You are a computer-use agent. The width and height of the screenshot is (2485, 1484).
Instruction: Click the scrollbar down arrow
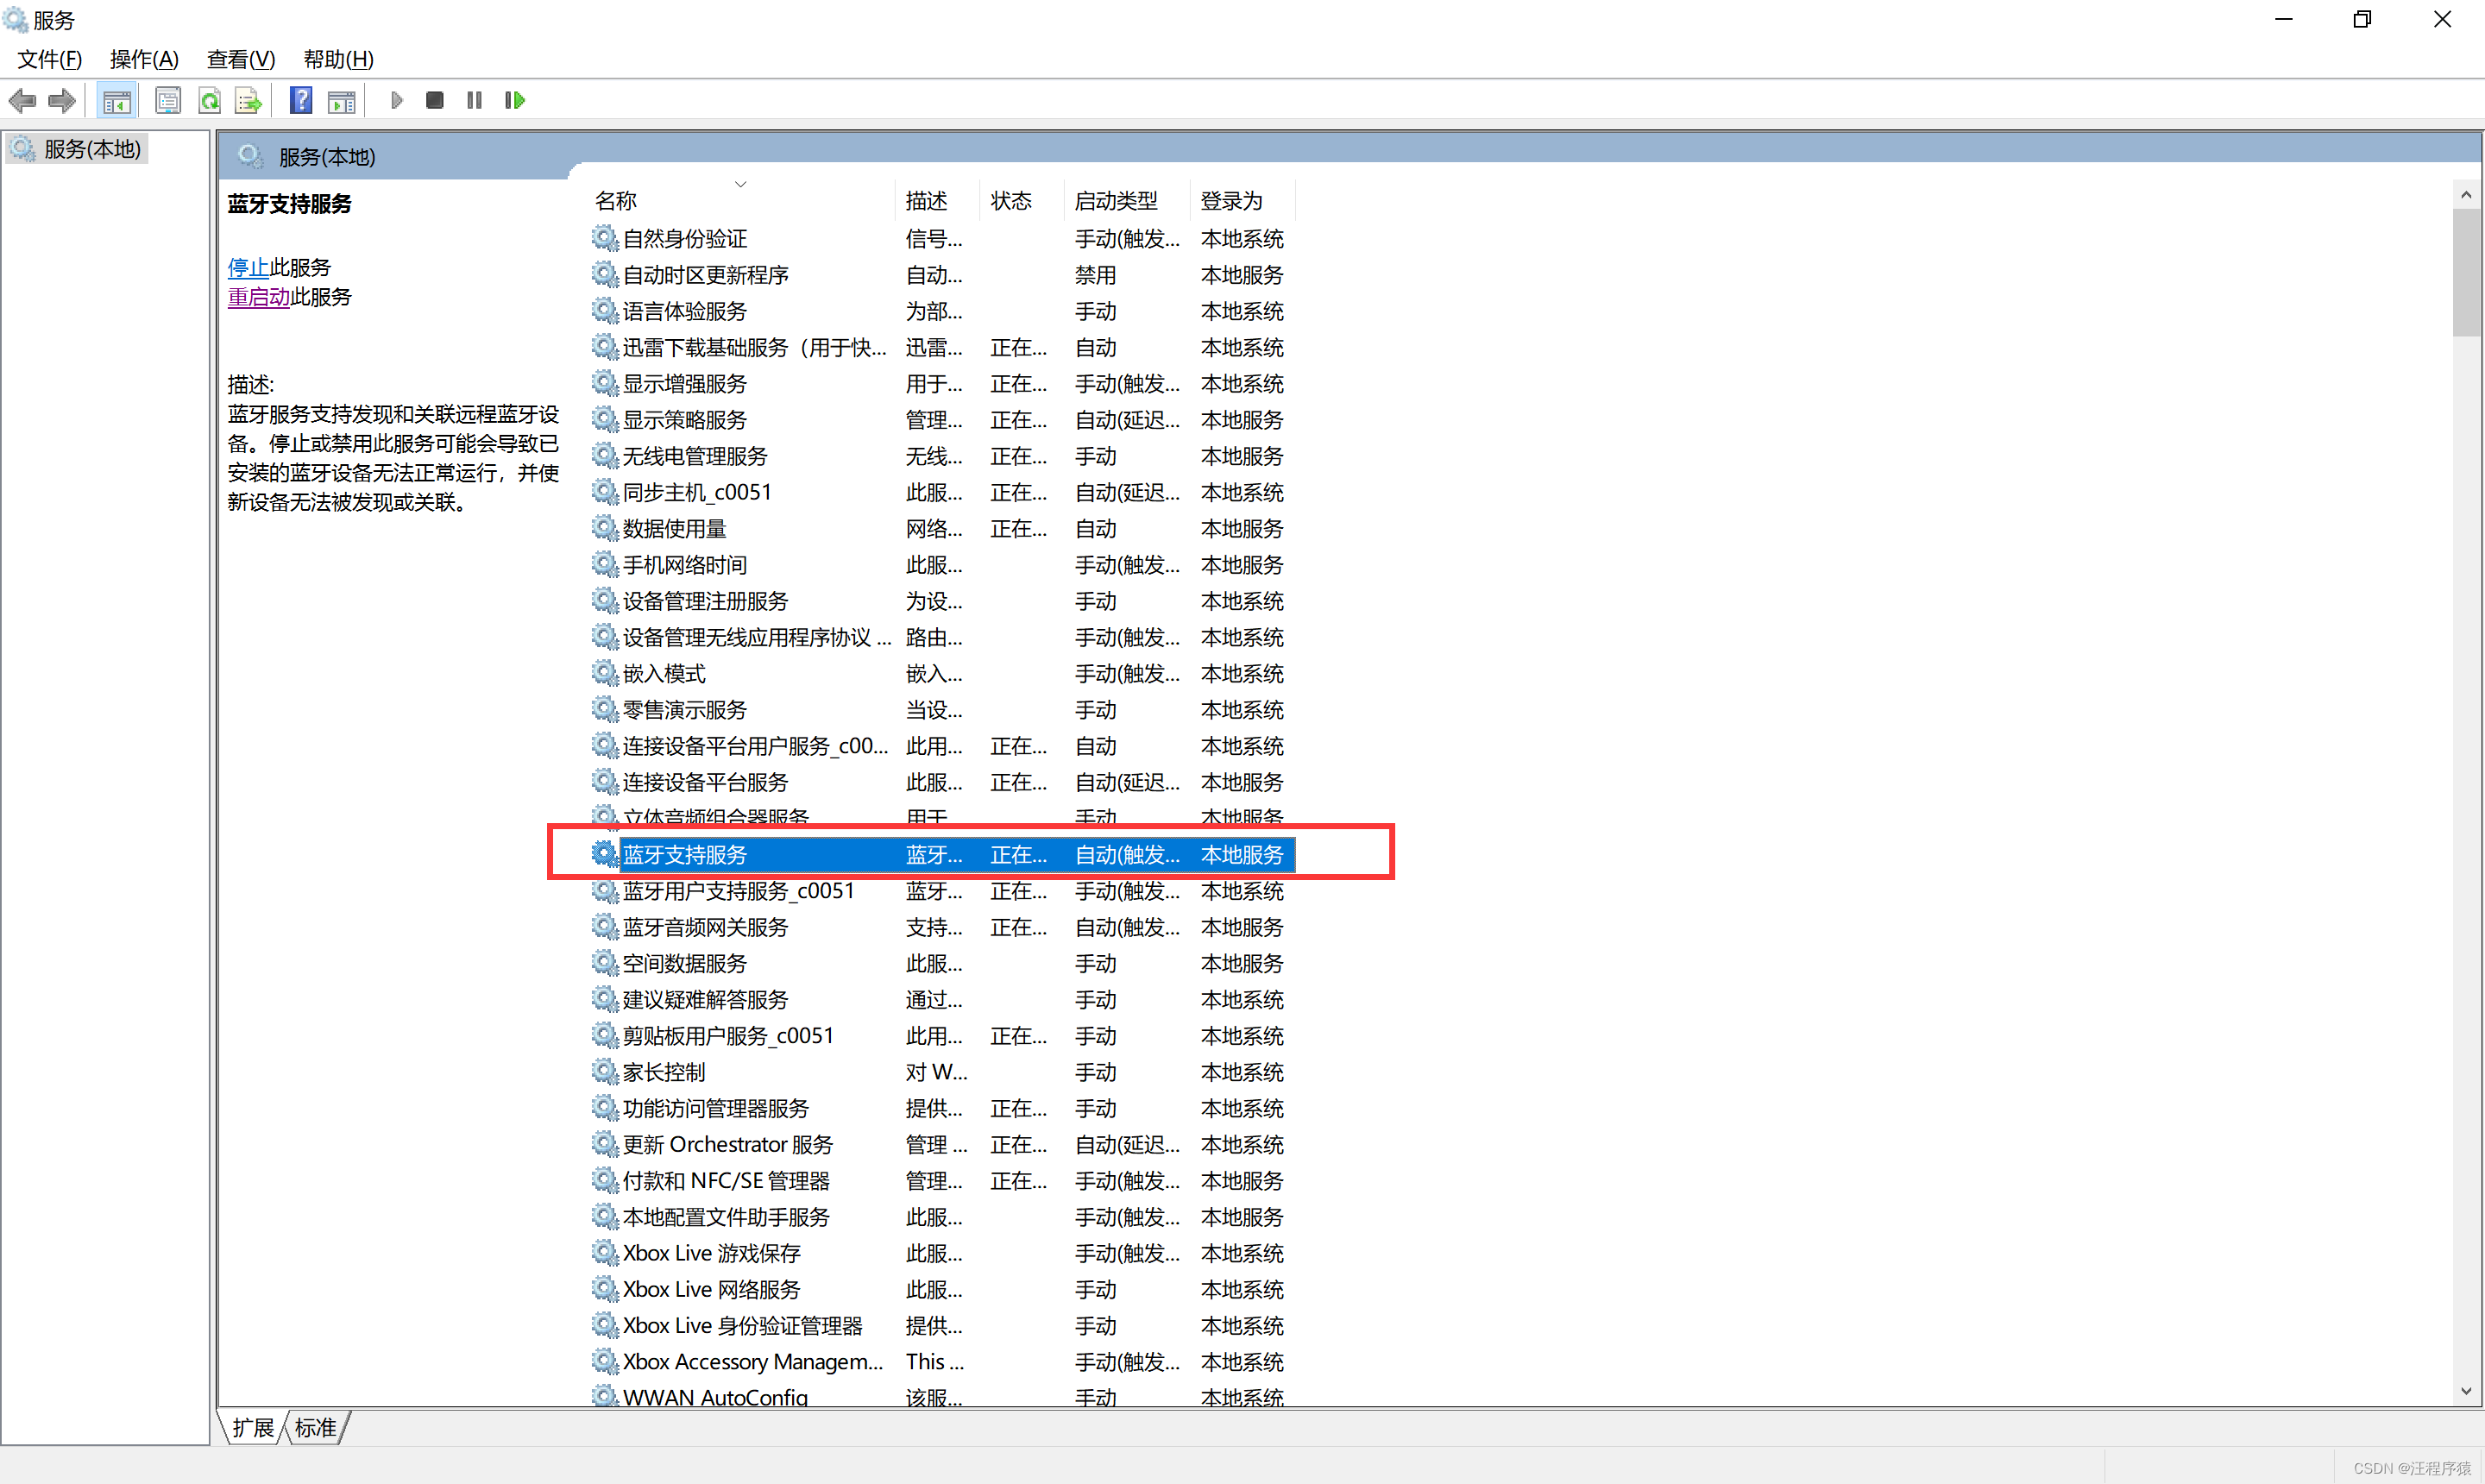2466,1391
